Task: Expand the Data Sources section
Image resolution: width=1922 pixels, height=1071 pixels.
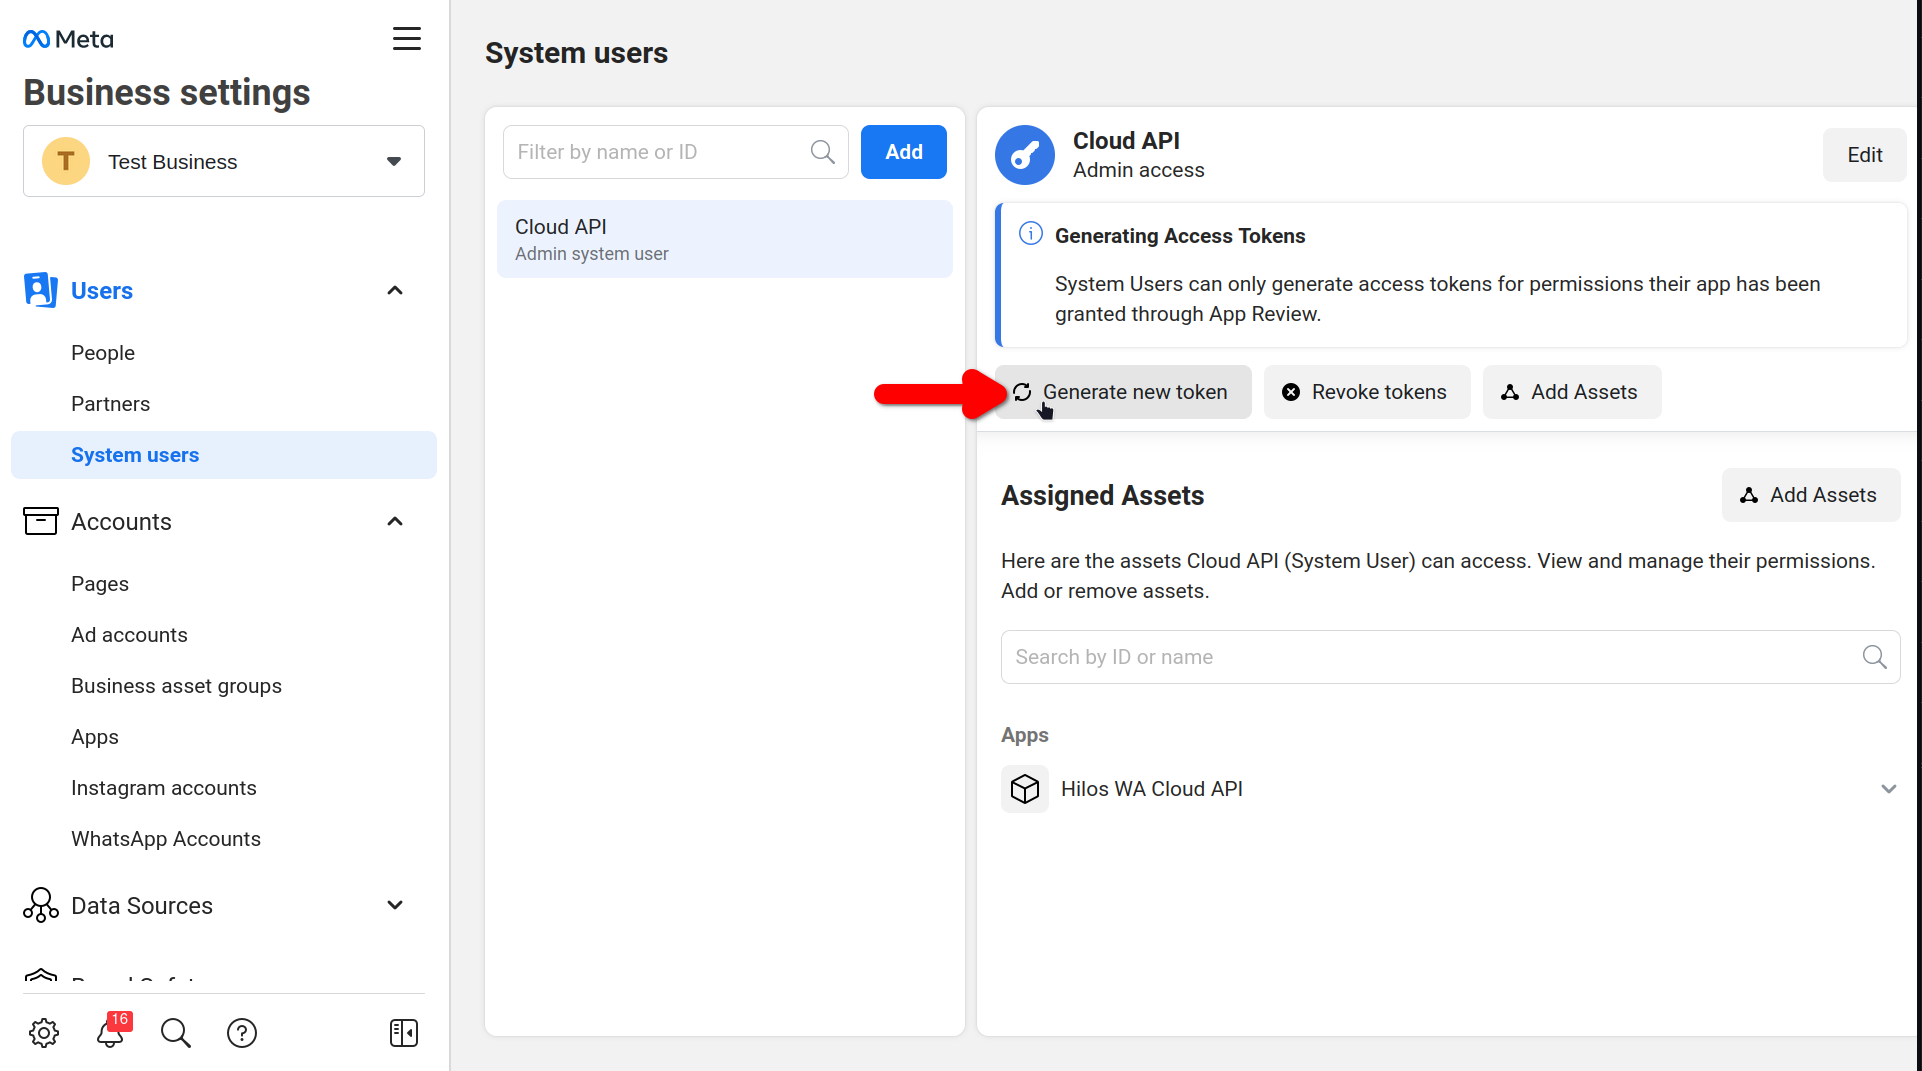Action: pyautogui.click(x=395, y=906)
